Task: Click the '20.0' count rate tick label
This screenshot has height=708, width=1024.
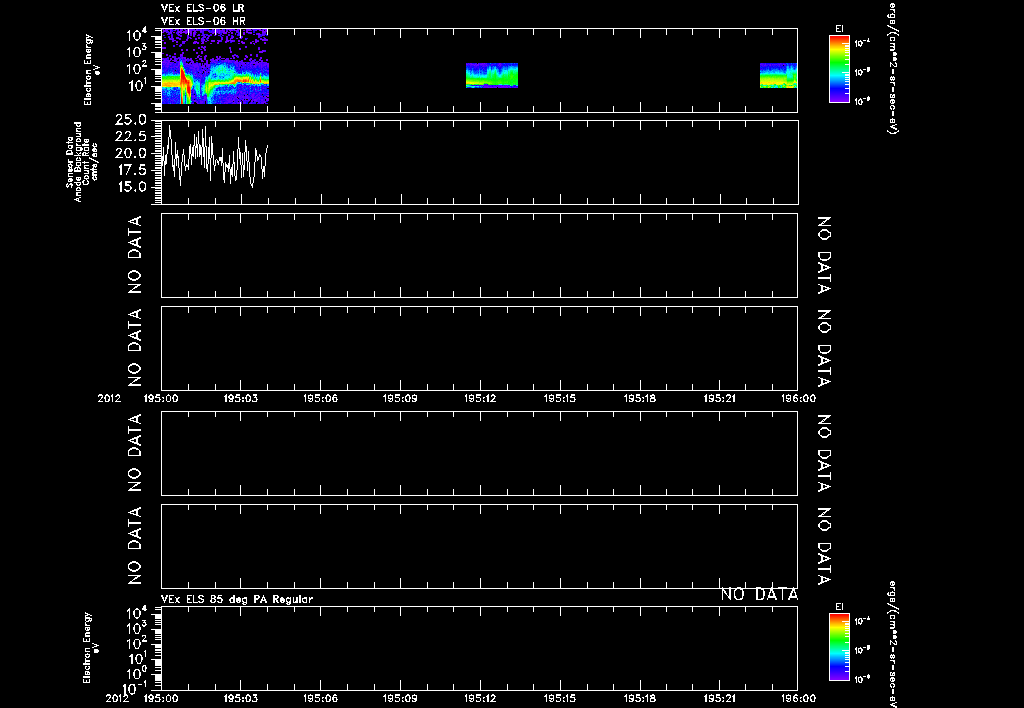Action: tap(133, 153)
